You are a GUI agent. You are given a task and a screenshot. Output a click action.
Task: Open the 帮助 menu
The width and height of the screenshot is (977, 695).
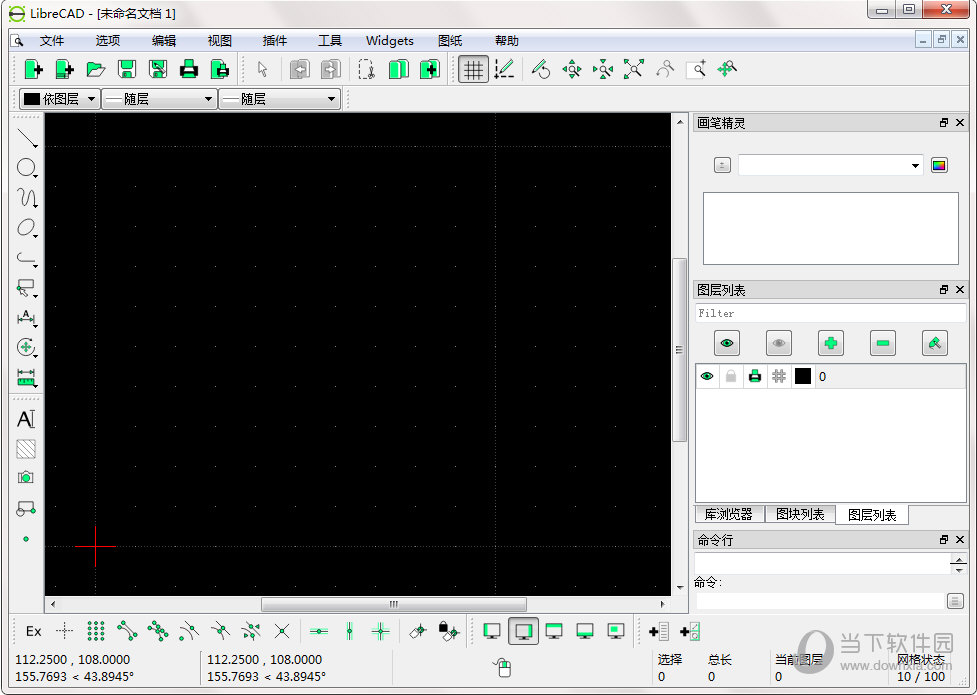tap(507, 41)
